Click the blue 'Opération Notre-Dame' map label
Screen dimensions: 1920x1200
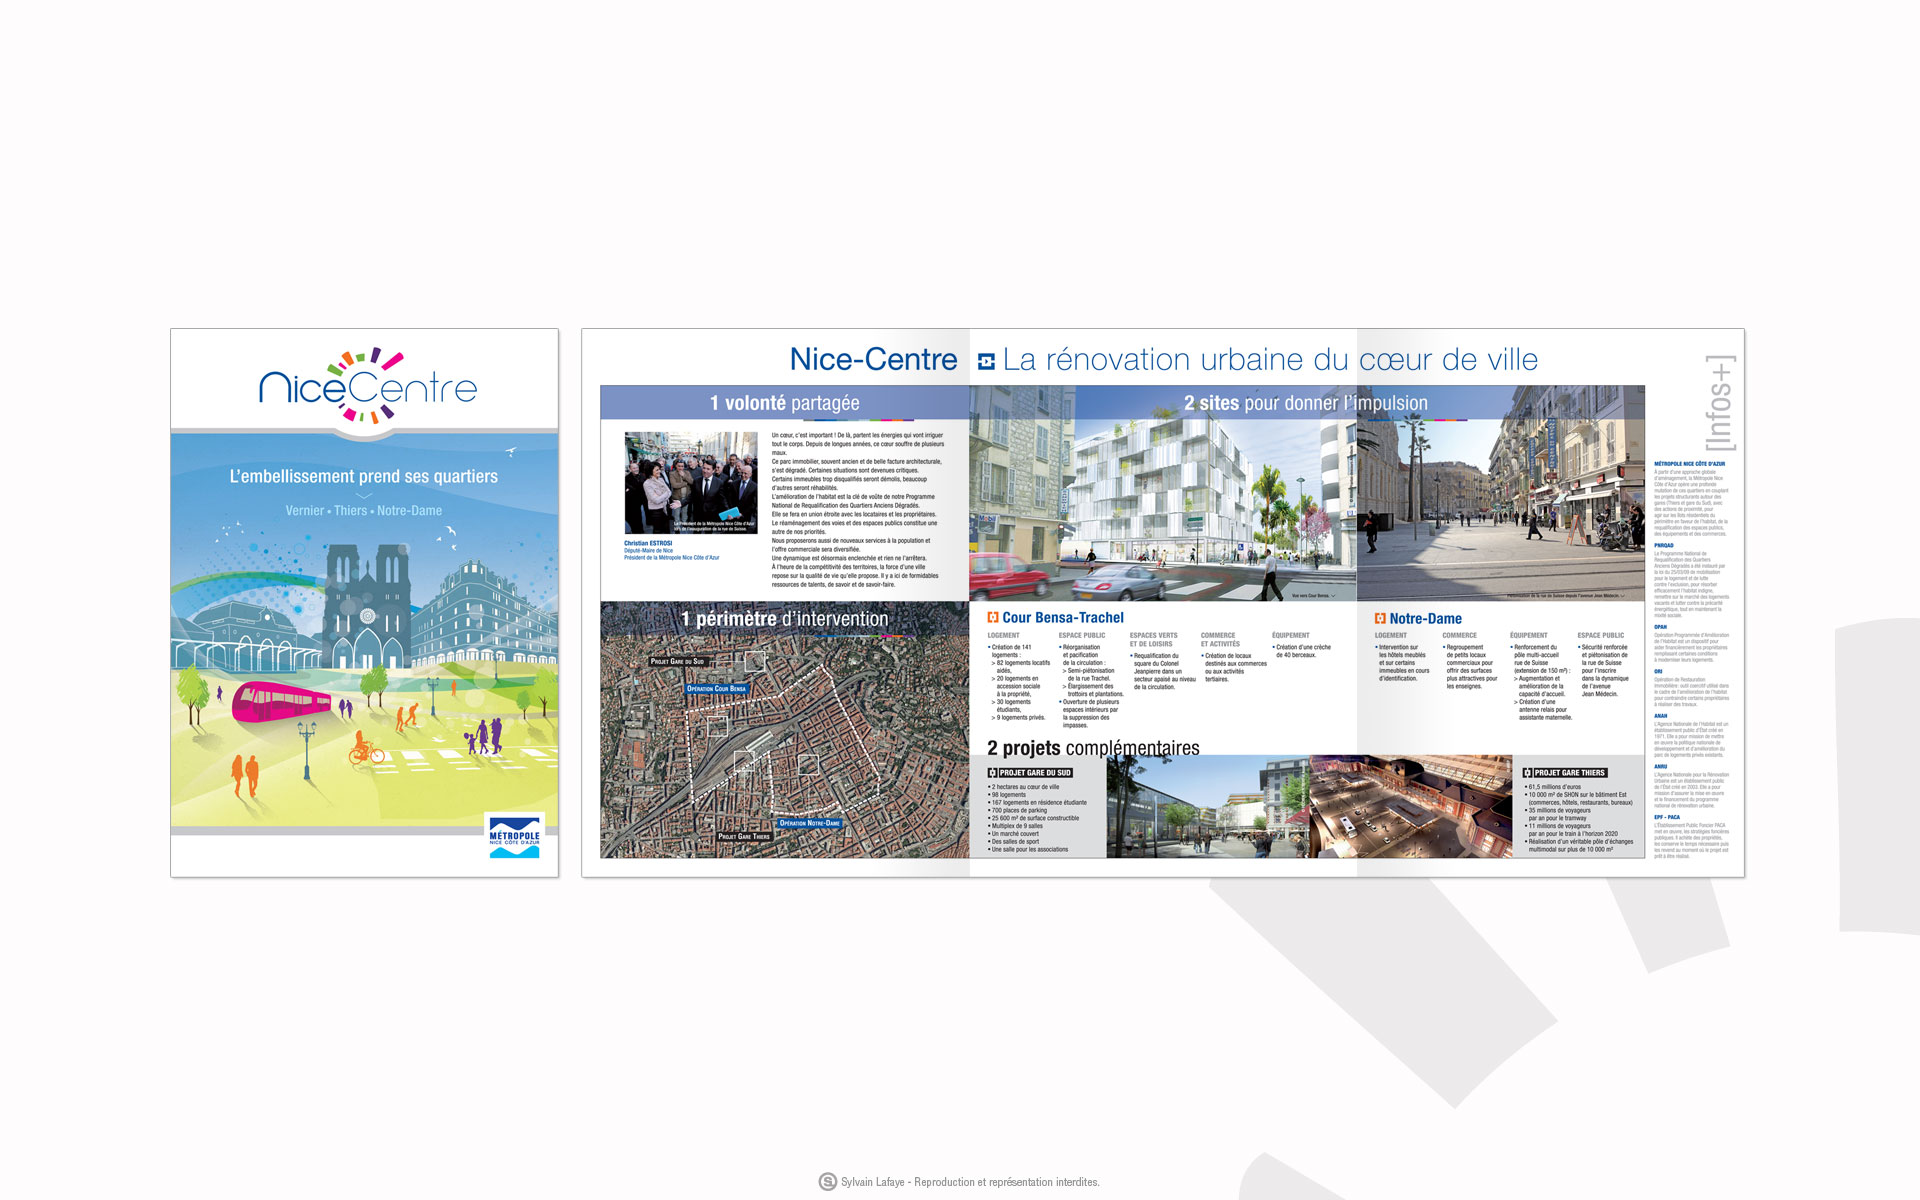coord(810,823)
